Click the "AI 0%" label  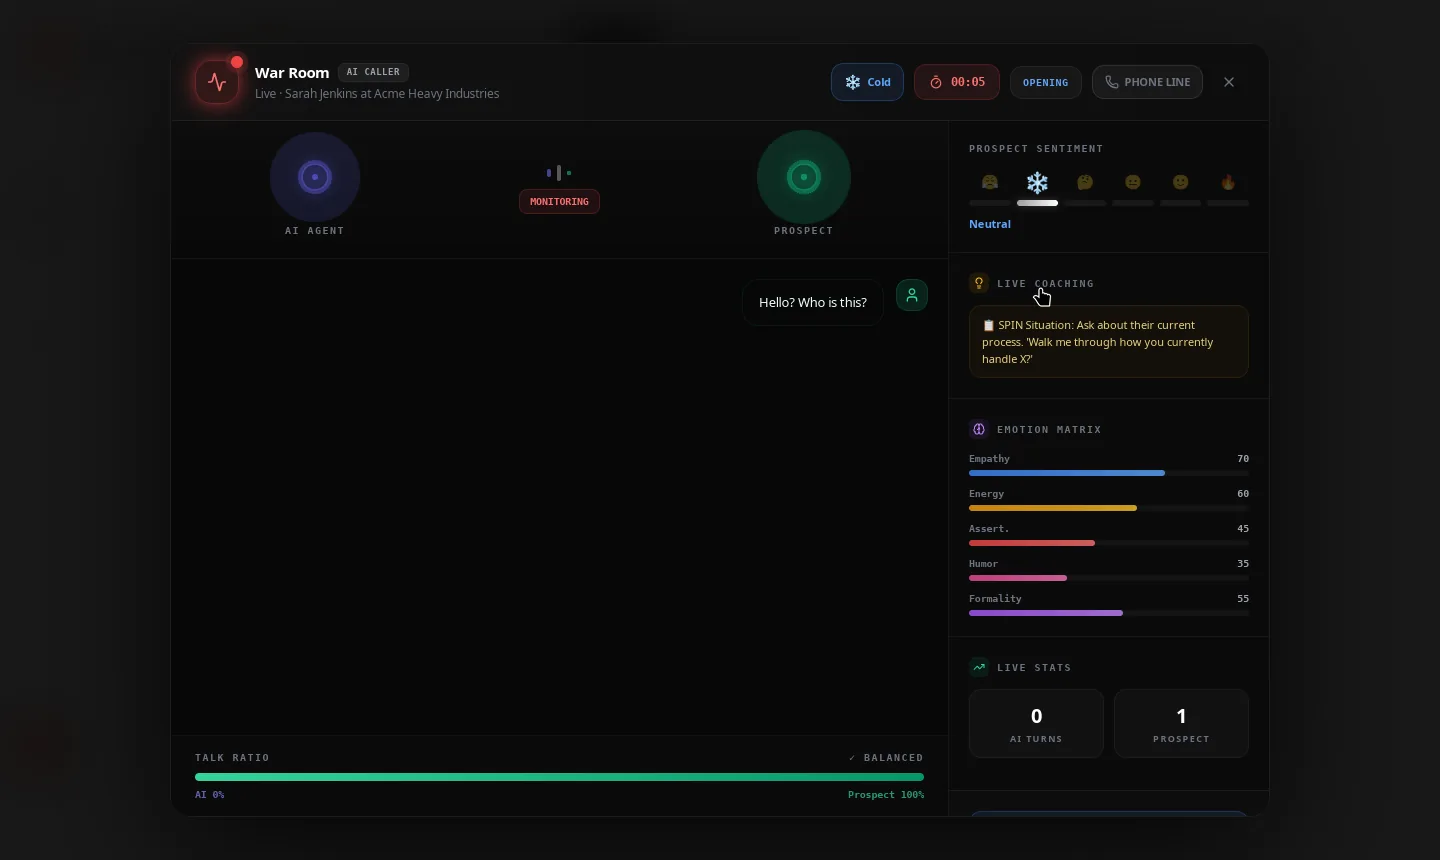click(x=210, y=795)
